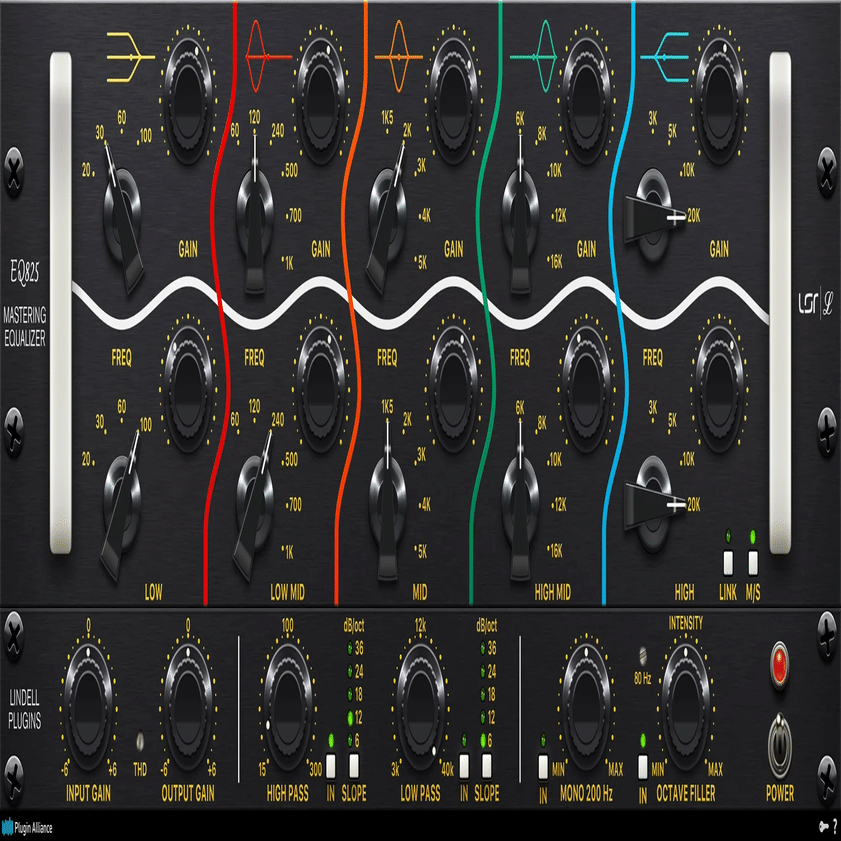
Task: Click the lower row HIGH MID gain knob
Action: (586, 389)
